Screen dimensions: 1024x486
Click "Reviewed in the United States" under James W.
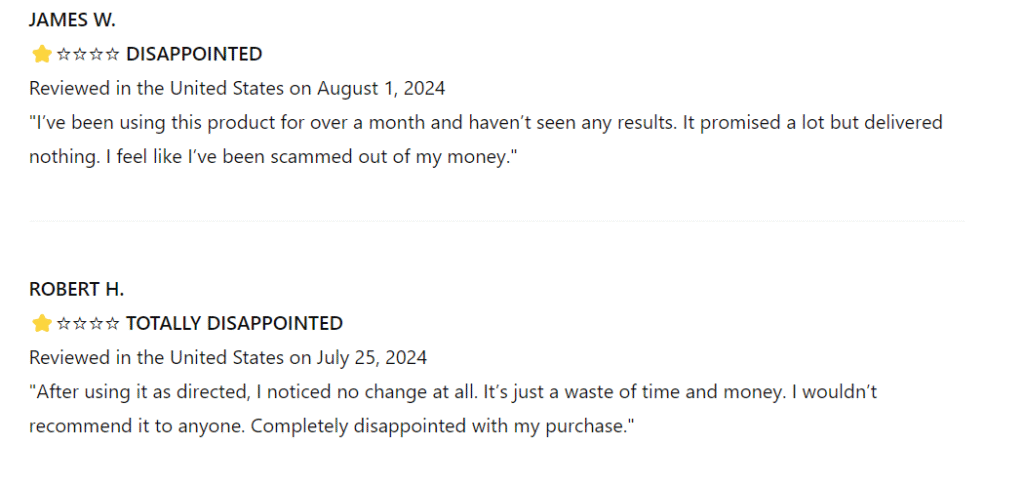tap(156, 88)
